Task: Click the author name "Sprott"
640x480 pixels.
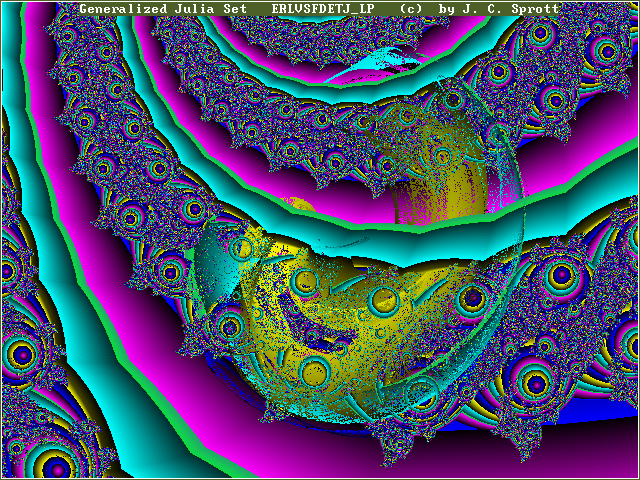Action: [535, 9]
